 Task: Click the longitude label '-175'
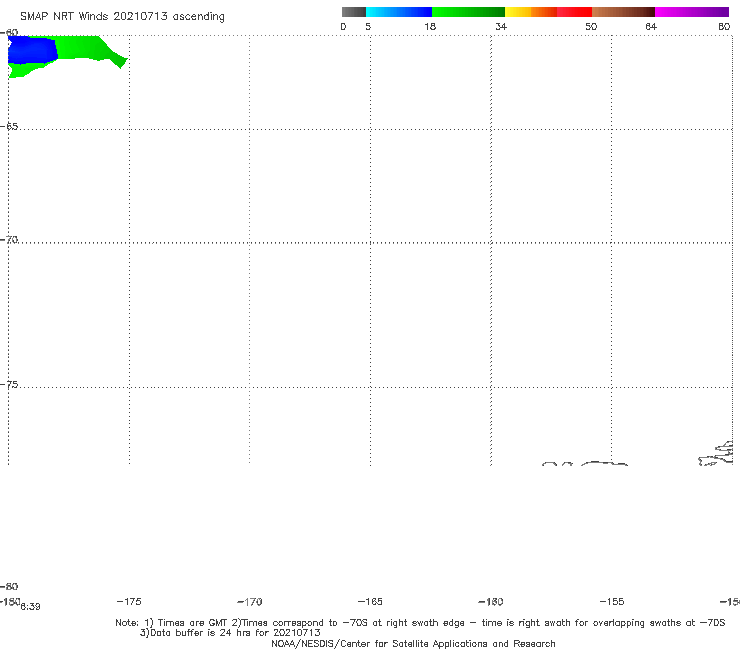pyautogui.click(x=129, y=602)
